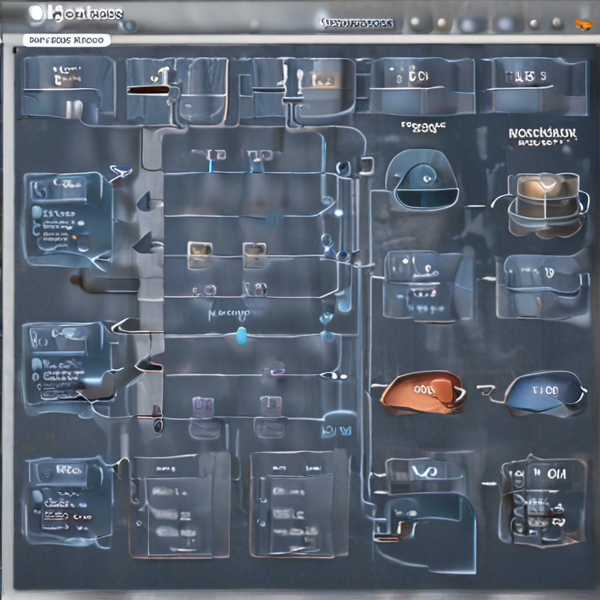Toggle the left purple square in the lower grid
Screen dimensions: 600x600
point(202,405)
